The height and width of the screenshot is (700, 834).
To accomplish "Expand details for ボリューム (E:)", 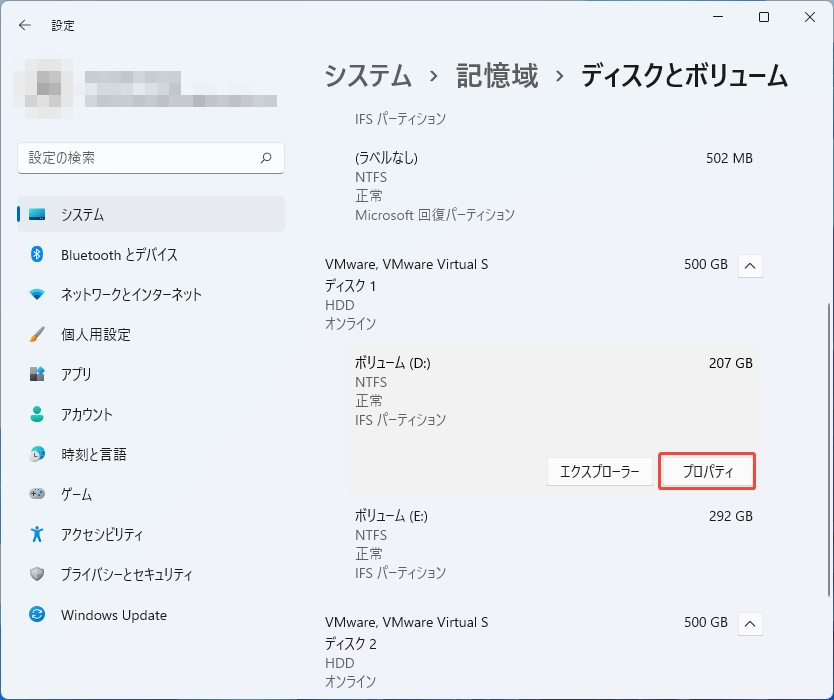I will 550,535.
